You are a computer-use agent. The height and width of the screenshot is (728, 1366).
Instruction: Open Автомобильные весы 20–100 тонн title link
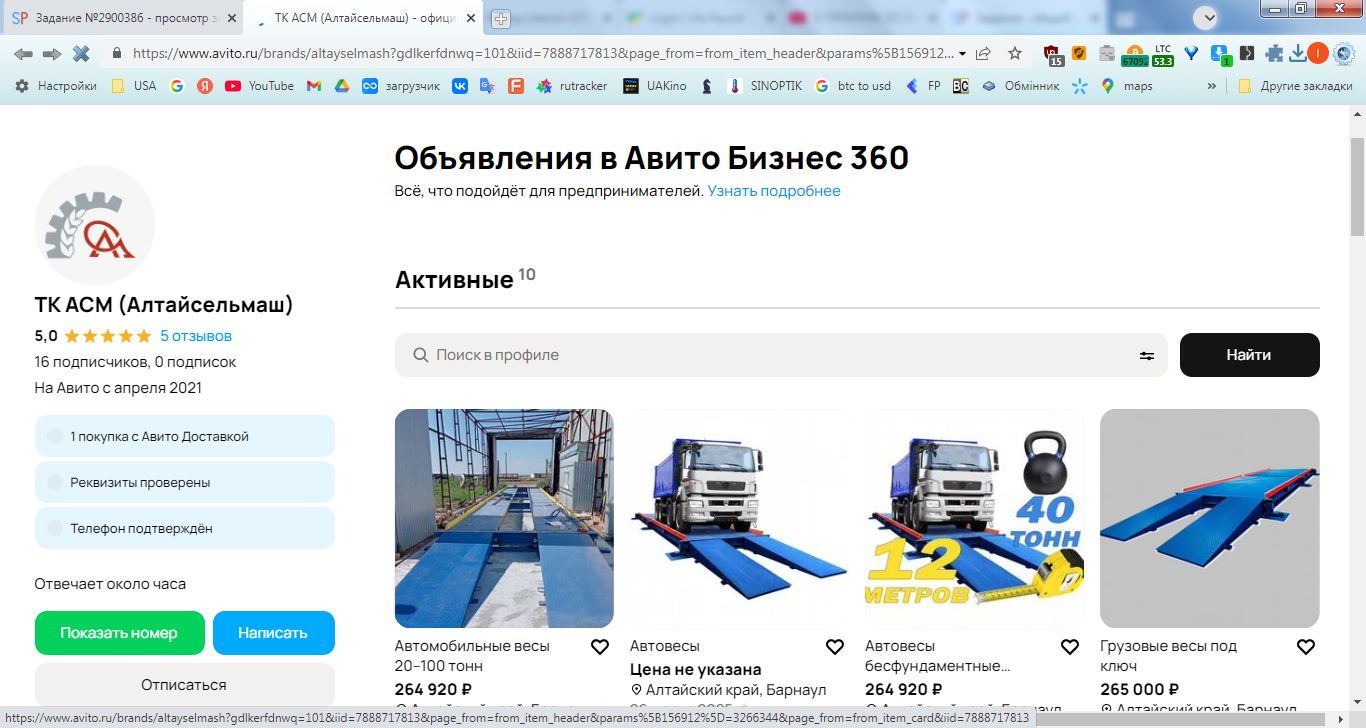(472, 656)
